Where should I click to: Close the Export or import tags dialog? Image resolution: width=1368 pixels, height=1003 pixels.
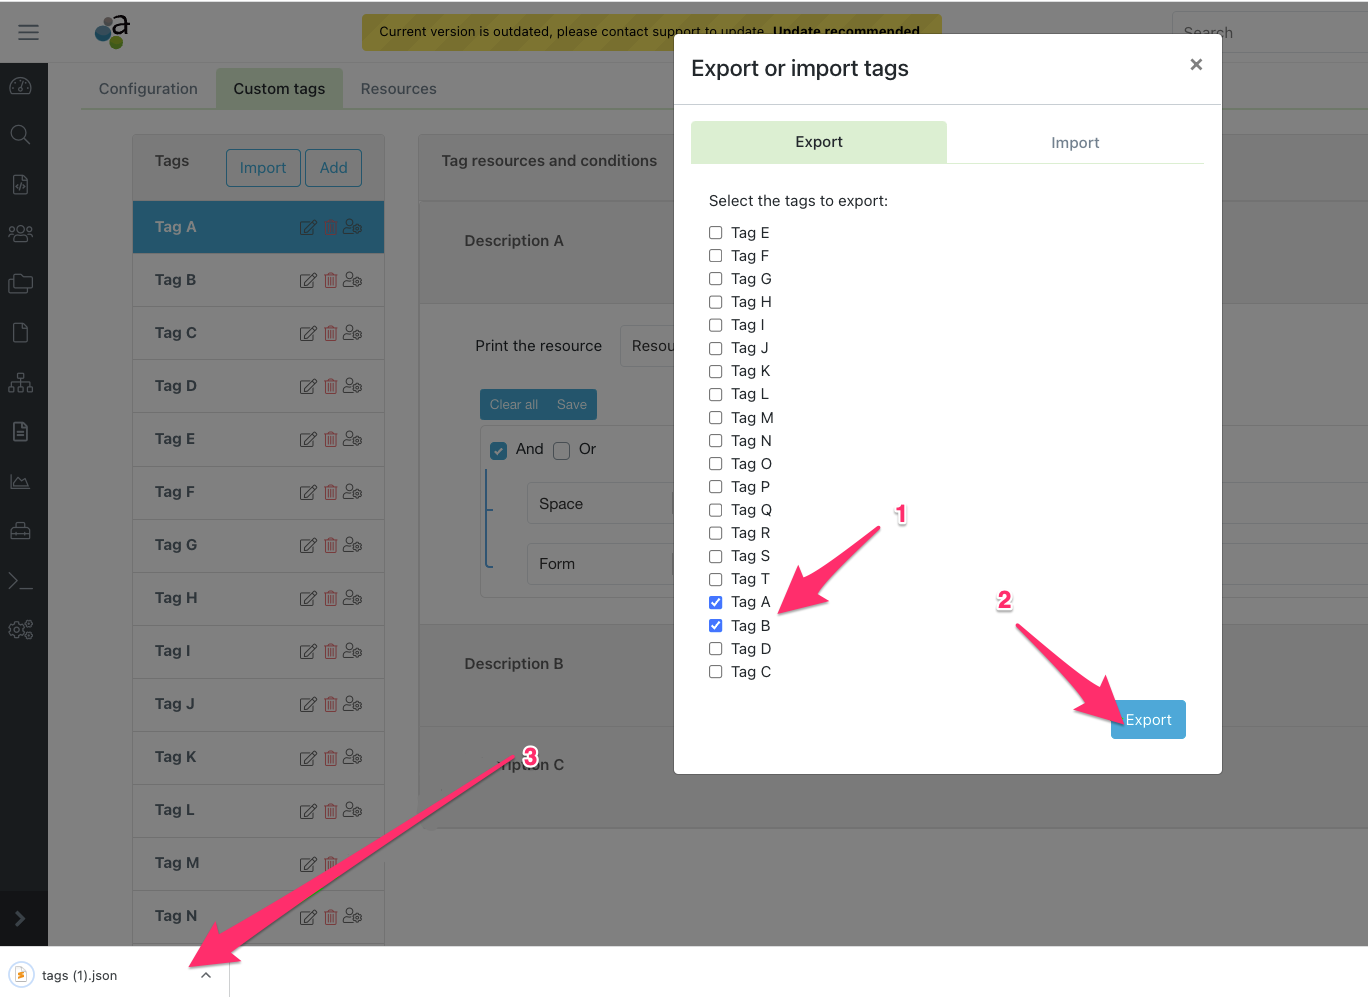[x=1195, y=65]
